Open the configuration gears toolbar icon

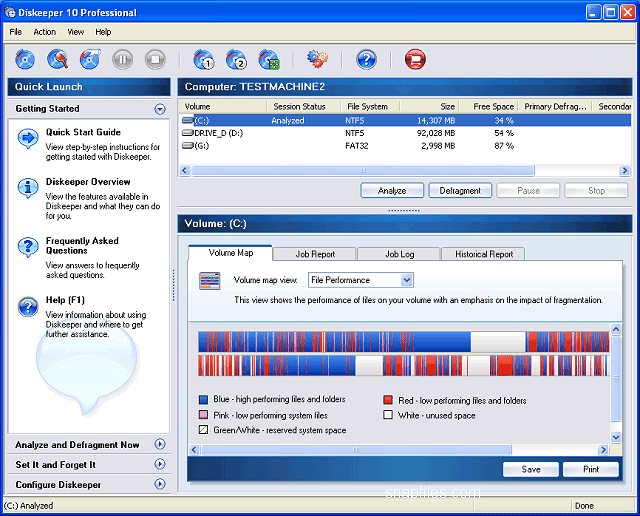(x=317, y=60)
